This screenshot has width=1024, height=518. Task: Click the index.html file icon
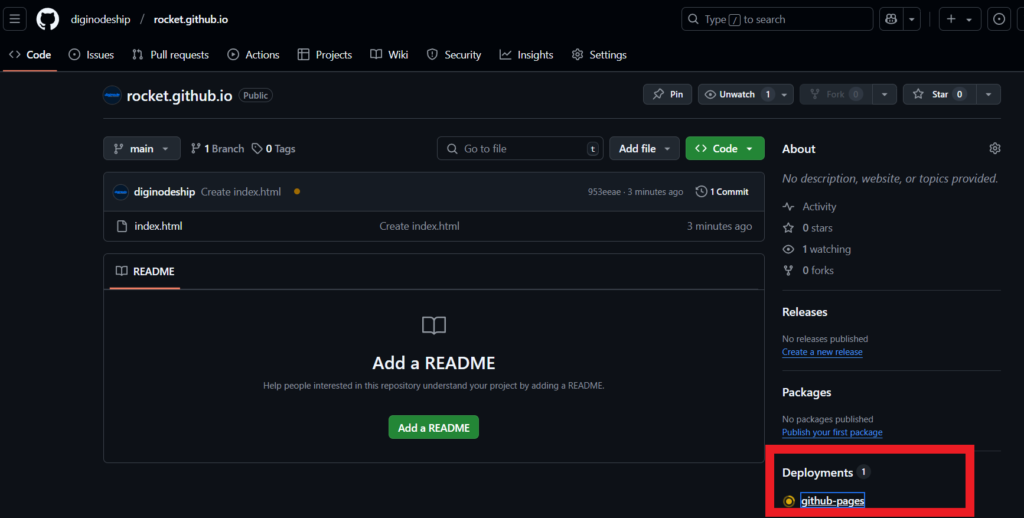point(121,226)
